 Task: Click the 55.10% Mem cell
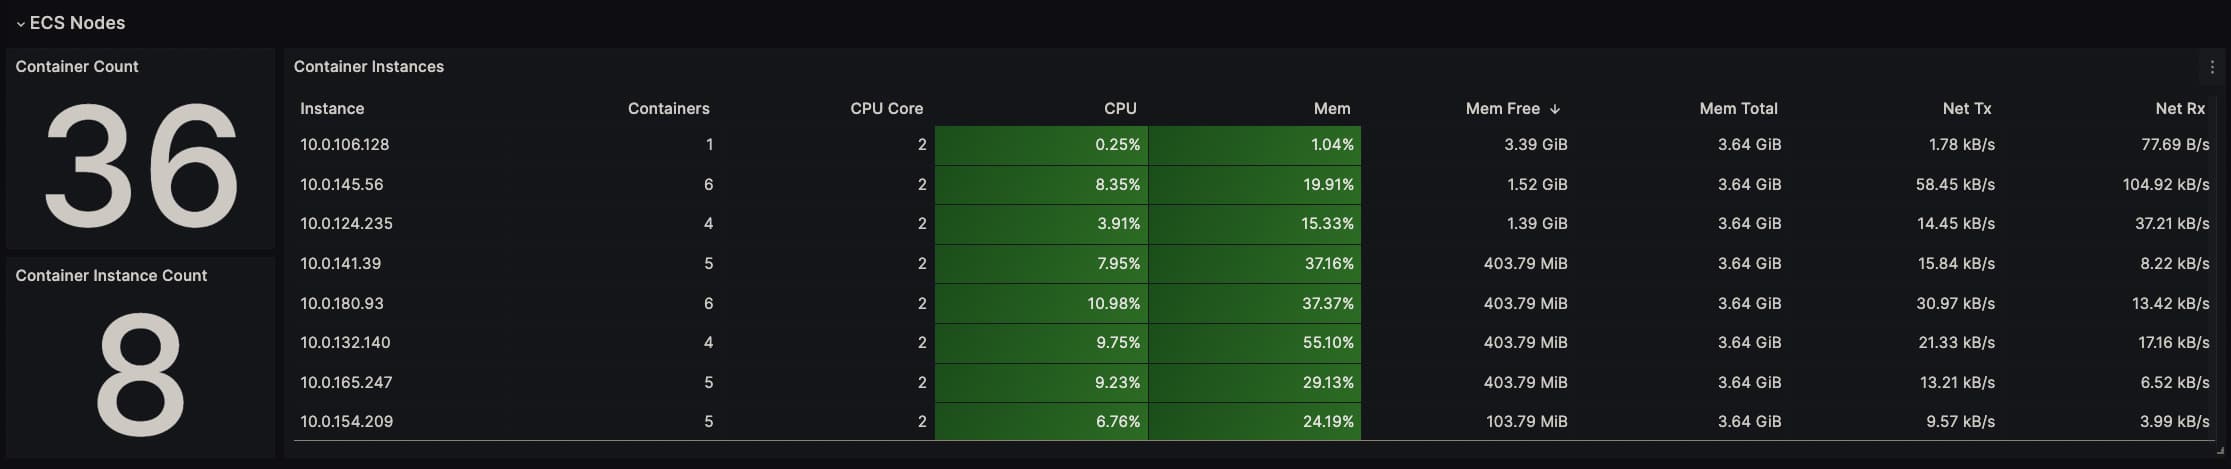(1327, 342)
